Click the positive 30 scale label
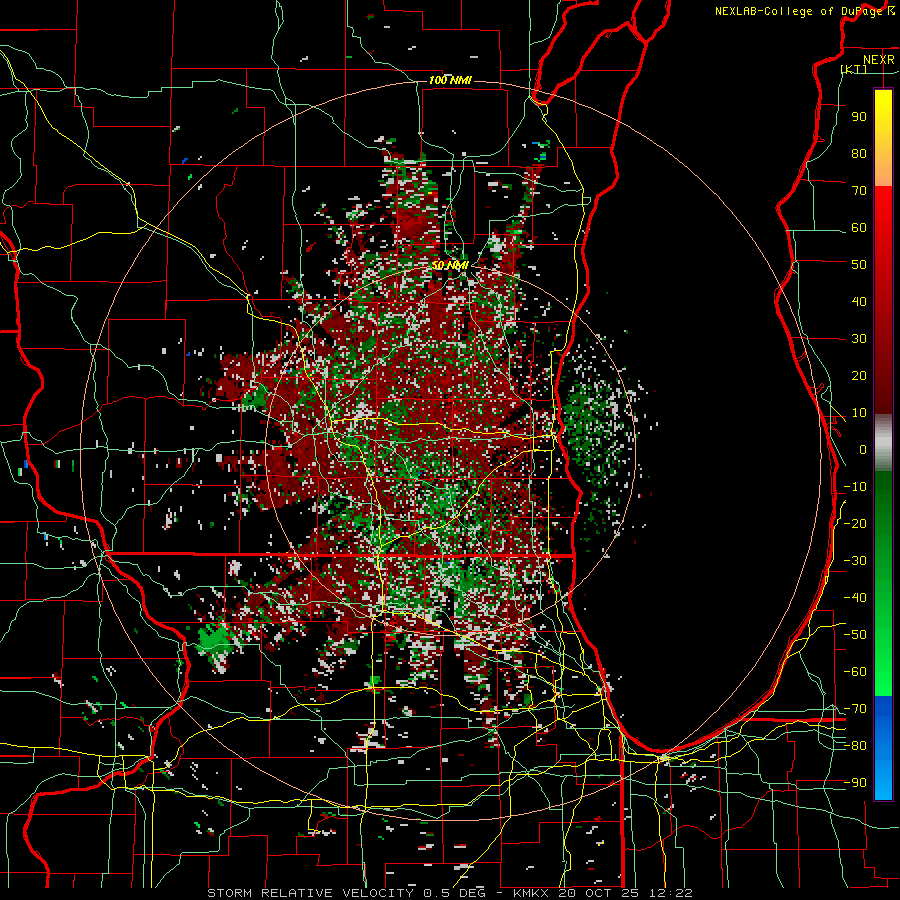Screen dimensions: 900x900 point(859,339)
